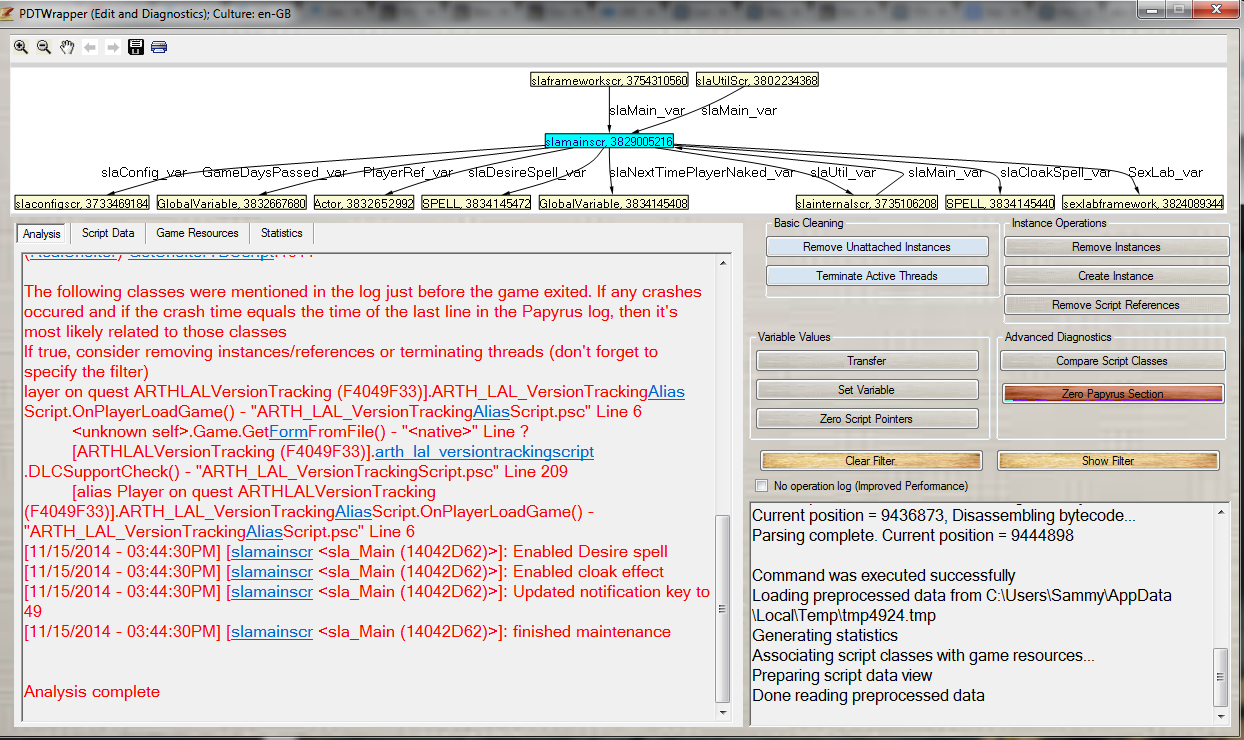Print the graph using printer icon

[159, 47]
